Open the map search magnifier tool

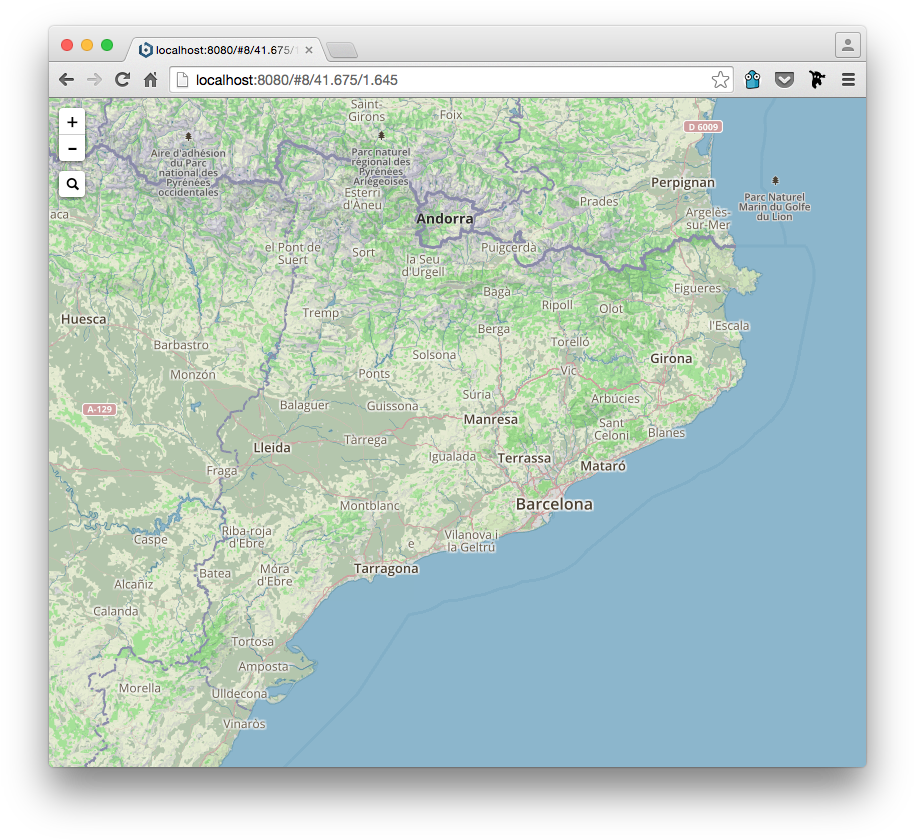[71, 184]
